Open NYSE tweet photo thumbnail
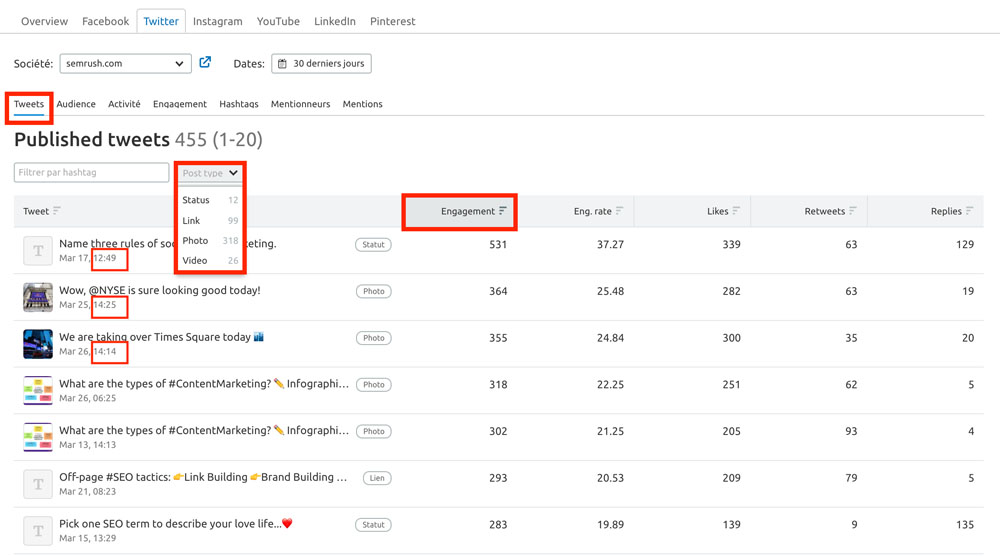Viewport: 1000px width, 556px height. pos(38,297)
